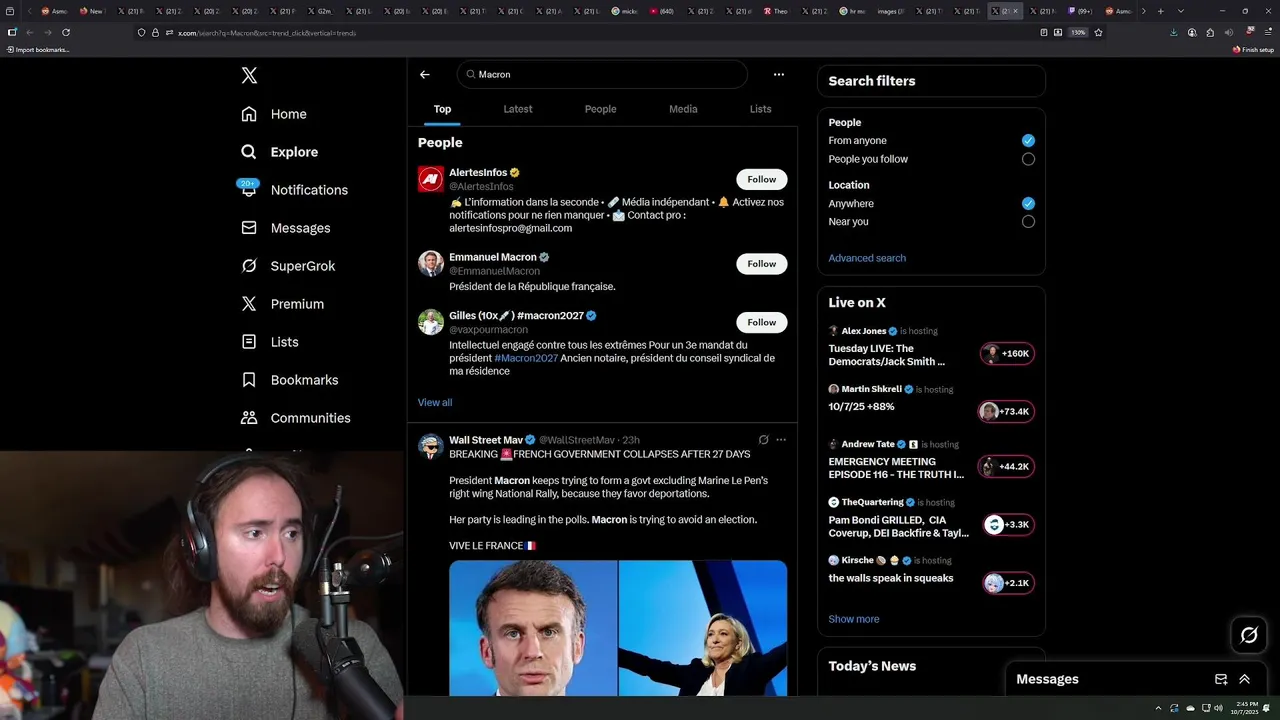Viewport: 1280px width, 720px height.
Task: Select the Near you location option
Action: point(1028,222)
